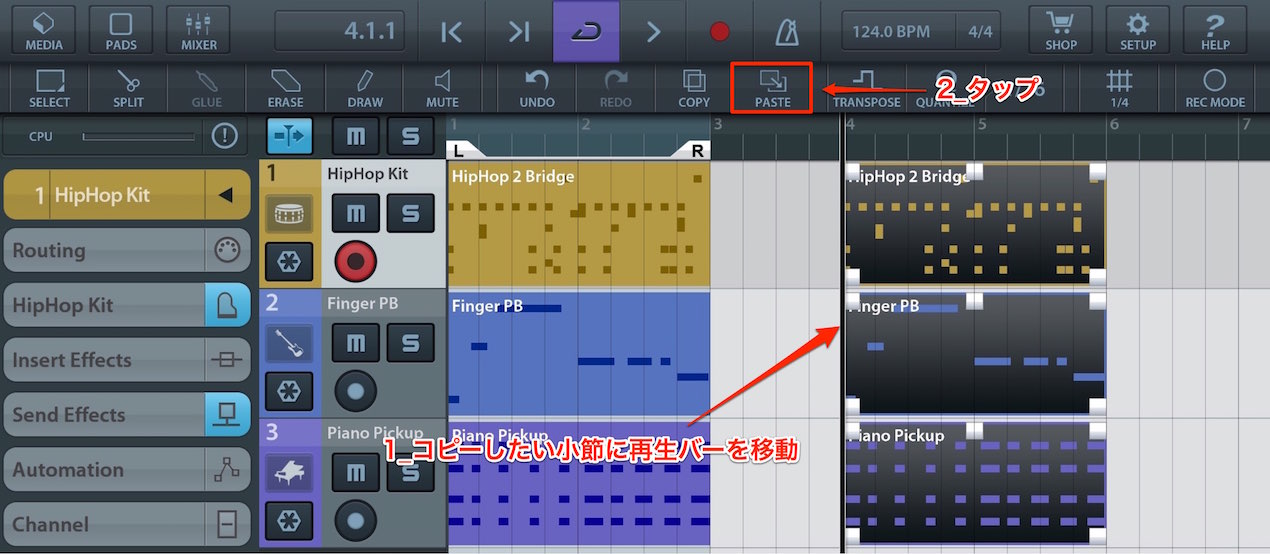The height and width of the screenshot is (554, 1270).
Task: Open the Routing inspector section
Action: pos(127,251)
